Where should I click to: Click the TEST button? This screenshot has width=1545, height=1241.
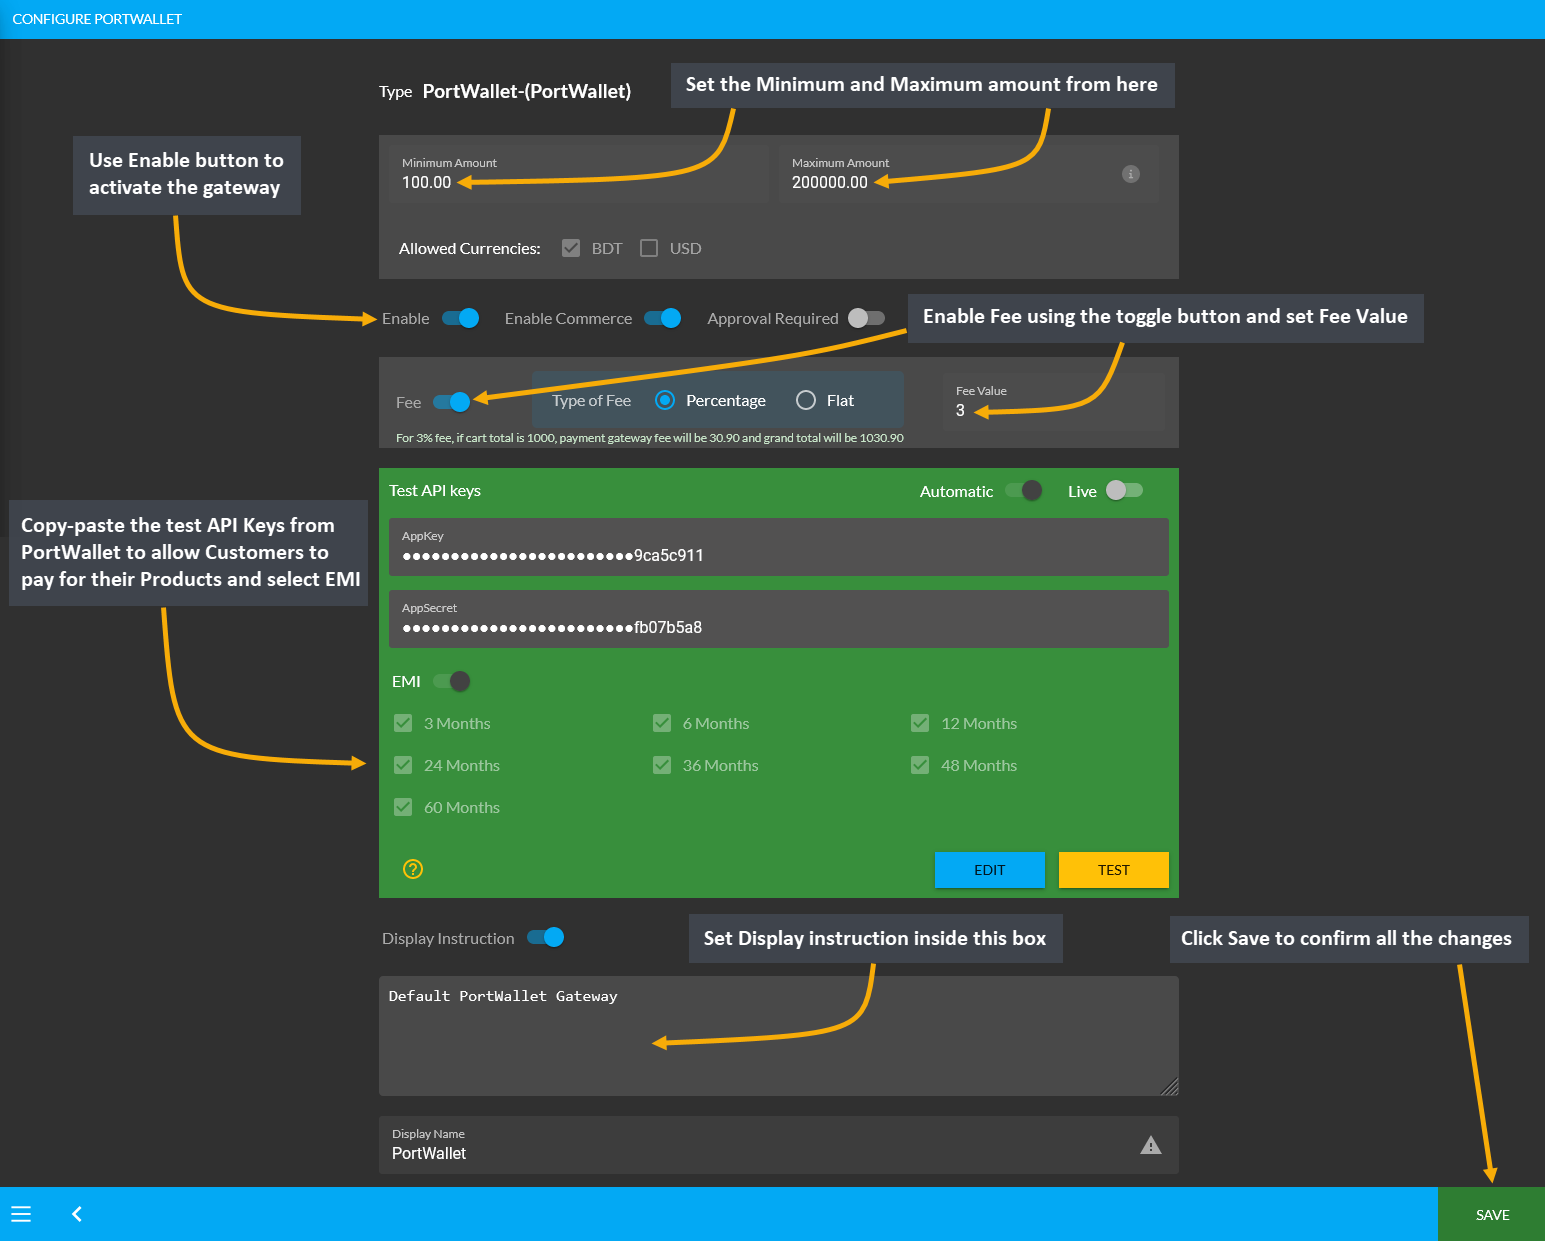(x=1114, y=870)
